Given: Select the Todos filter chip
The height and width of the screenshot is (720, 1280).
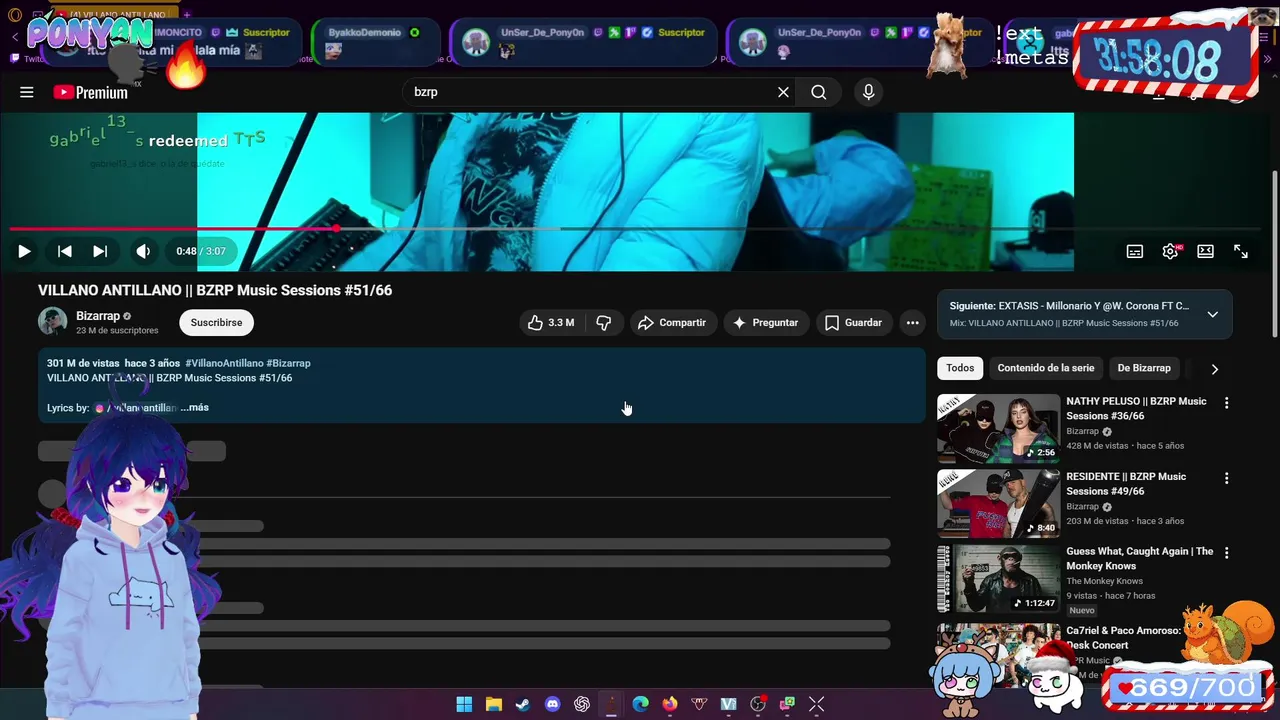Looking at the screenshot, I should (960, 368).
